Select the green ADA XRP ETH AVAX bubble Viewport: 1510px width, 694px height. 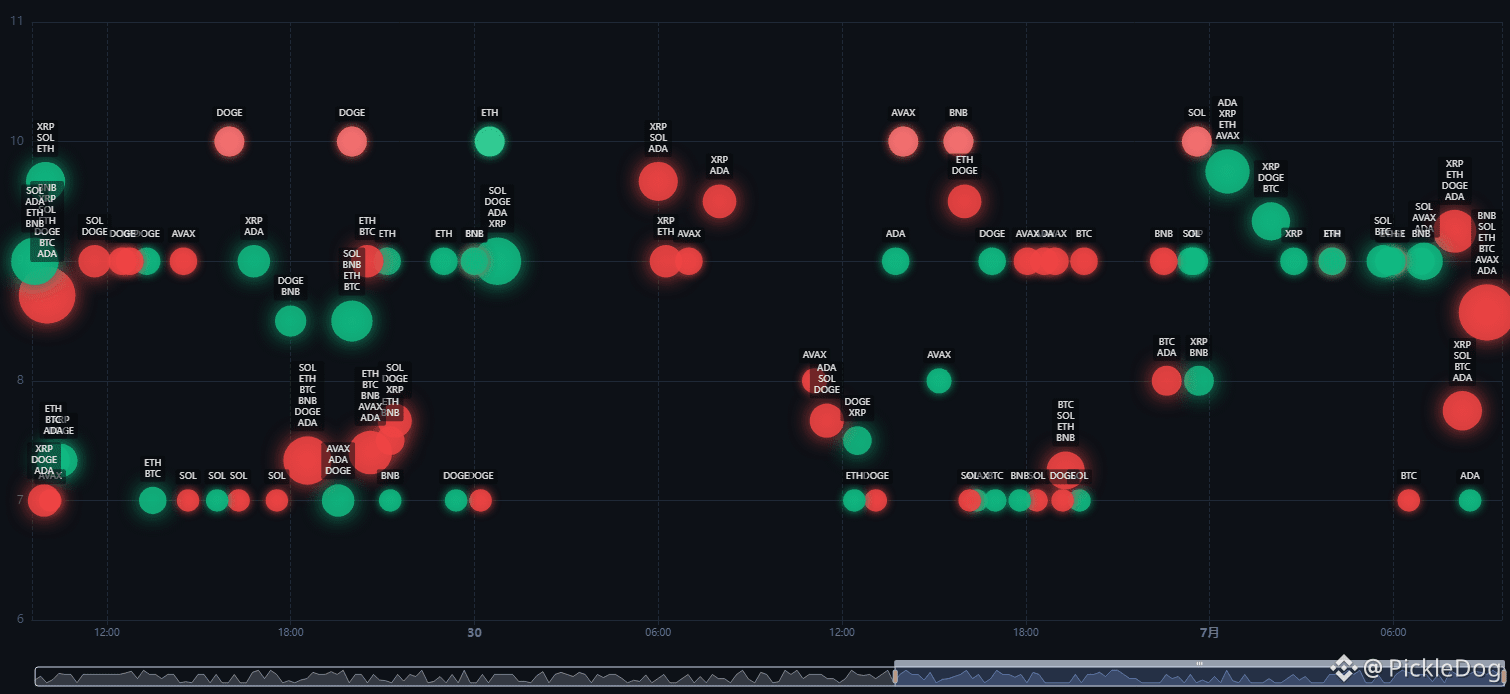tap(1227, 171)
